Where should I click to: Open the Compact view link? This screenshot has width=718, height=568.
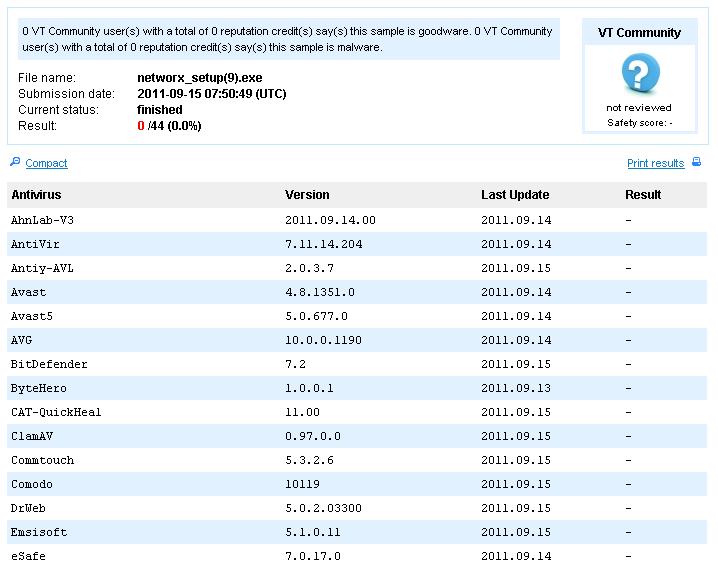(46, 163)
